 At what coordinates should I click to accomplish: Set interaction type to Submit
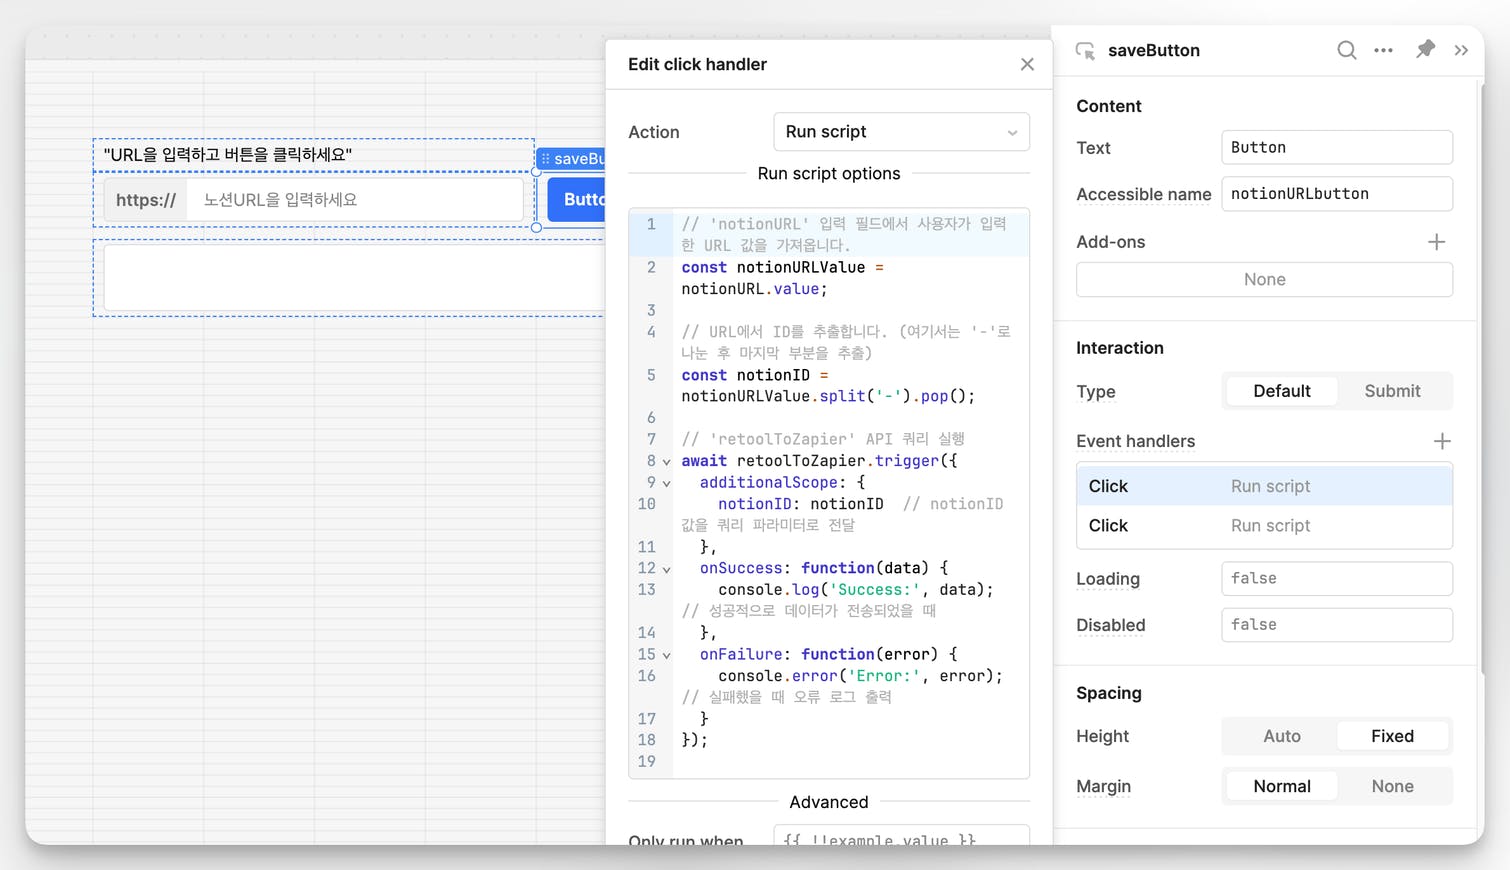click(x=1391, y=391)
